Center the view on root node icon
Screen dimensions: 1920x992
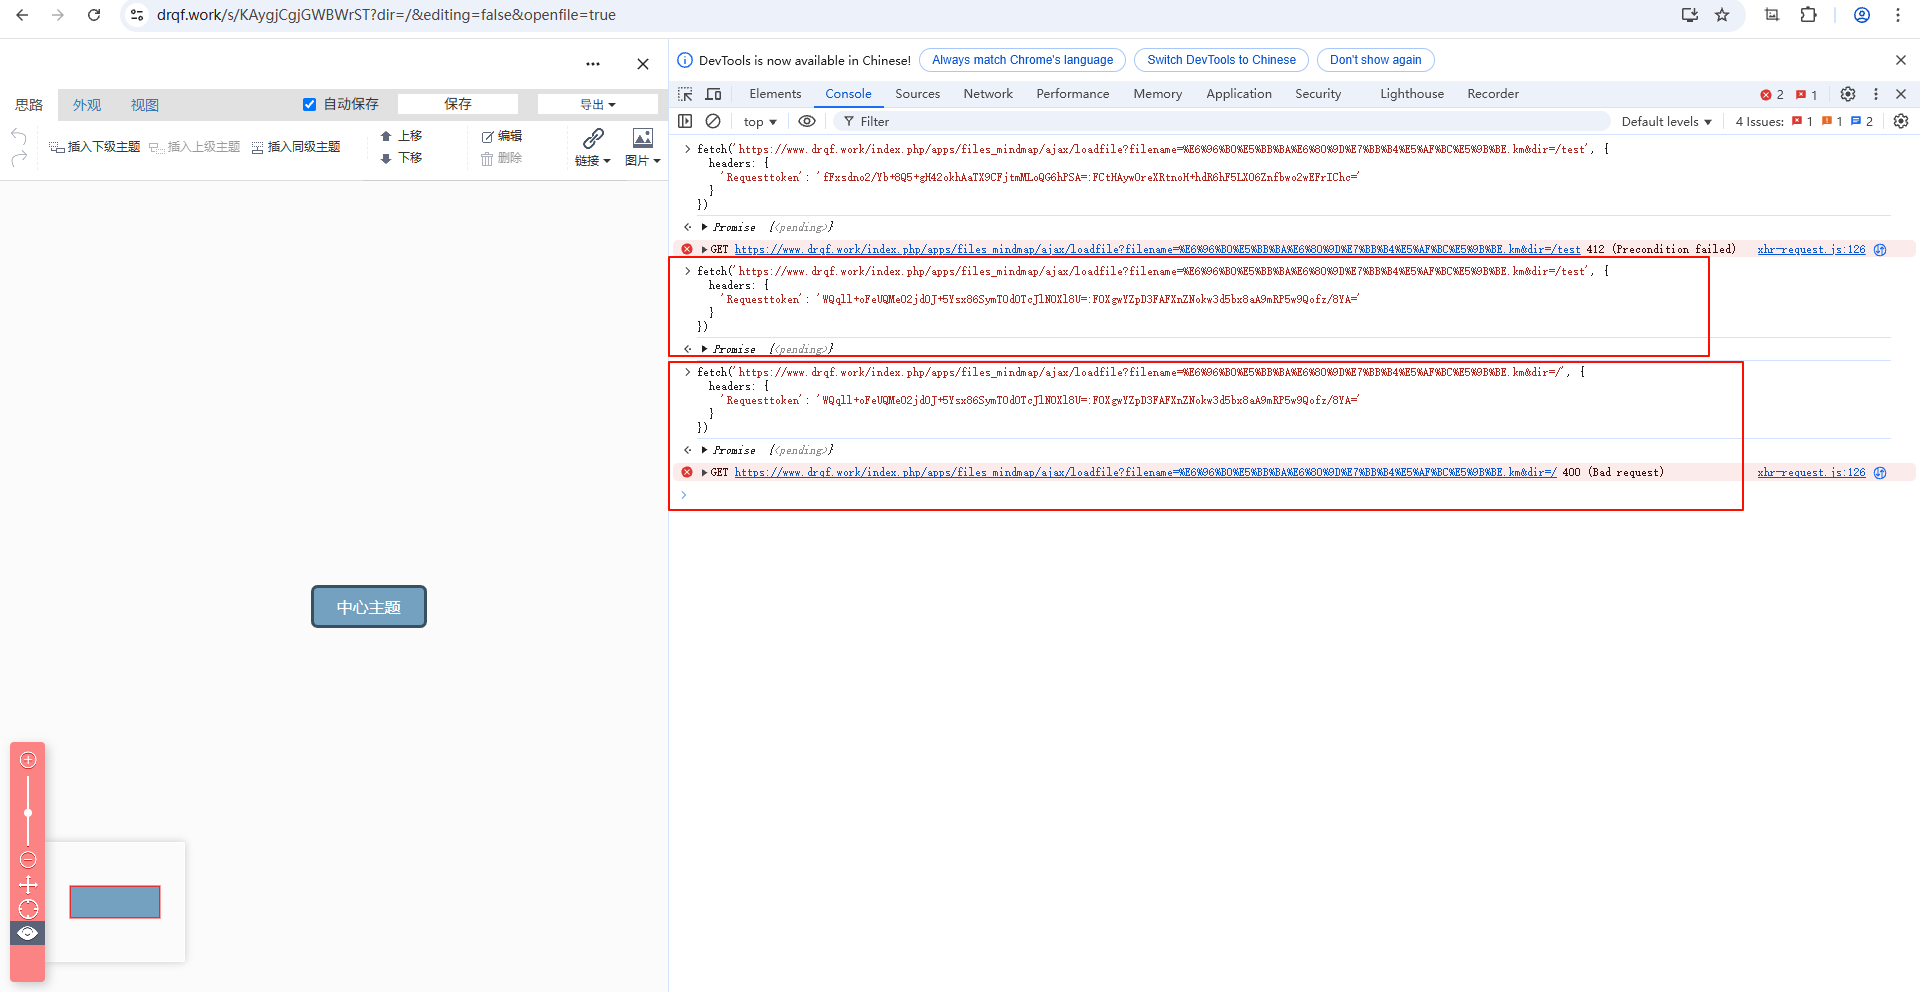tap(28, 909)
